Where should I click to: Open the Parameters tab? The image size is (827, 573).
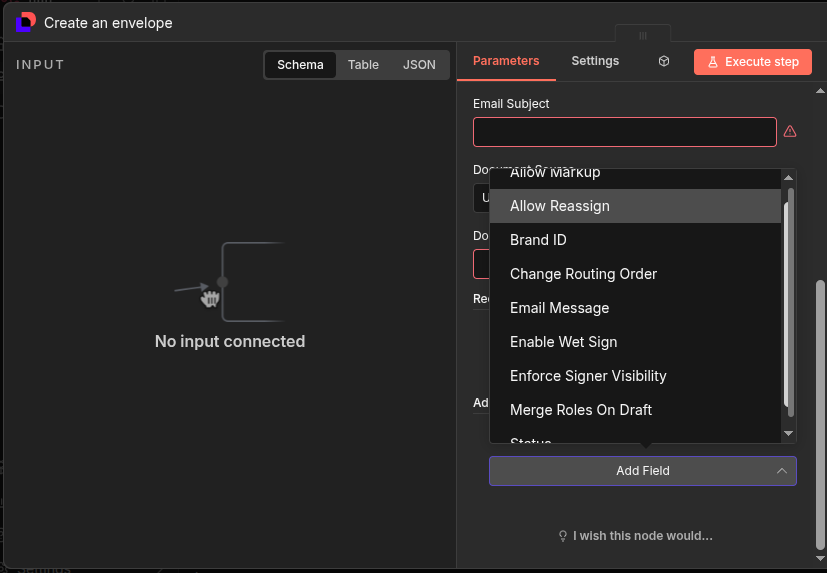[x=506, y=61]
